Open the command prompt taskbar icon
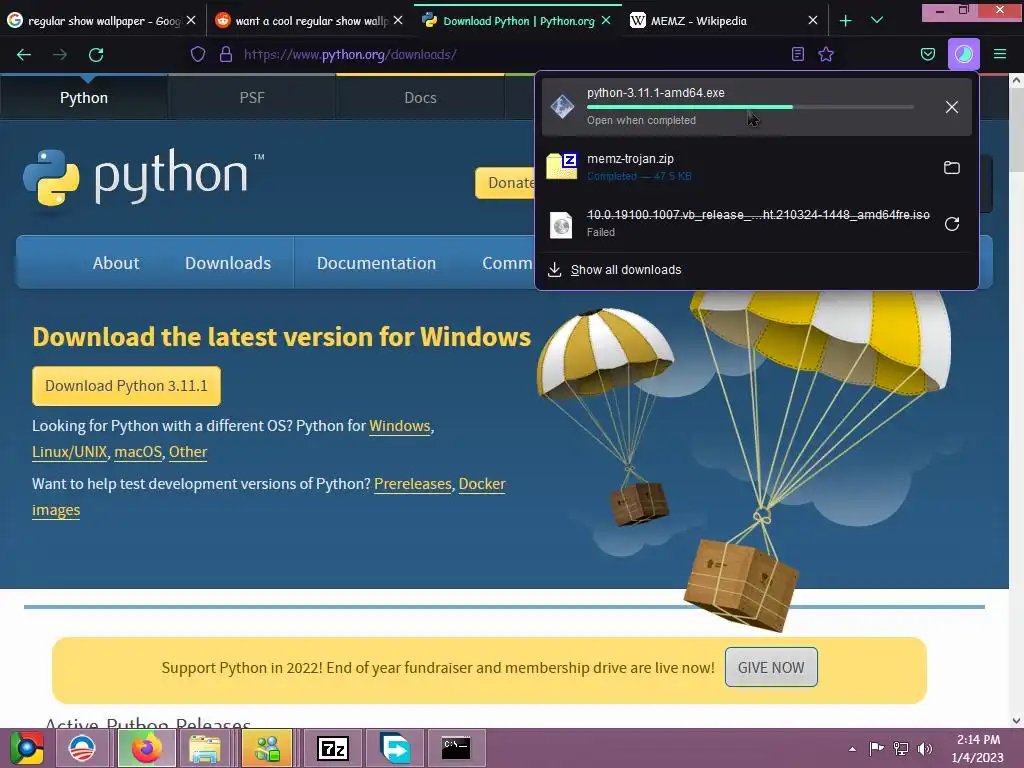Image resolution: width=1024 pixels, height=768 pixels. (x=456, y=748)
